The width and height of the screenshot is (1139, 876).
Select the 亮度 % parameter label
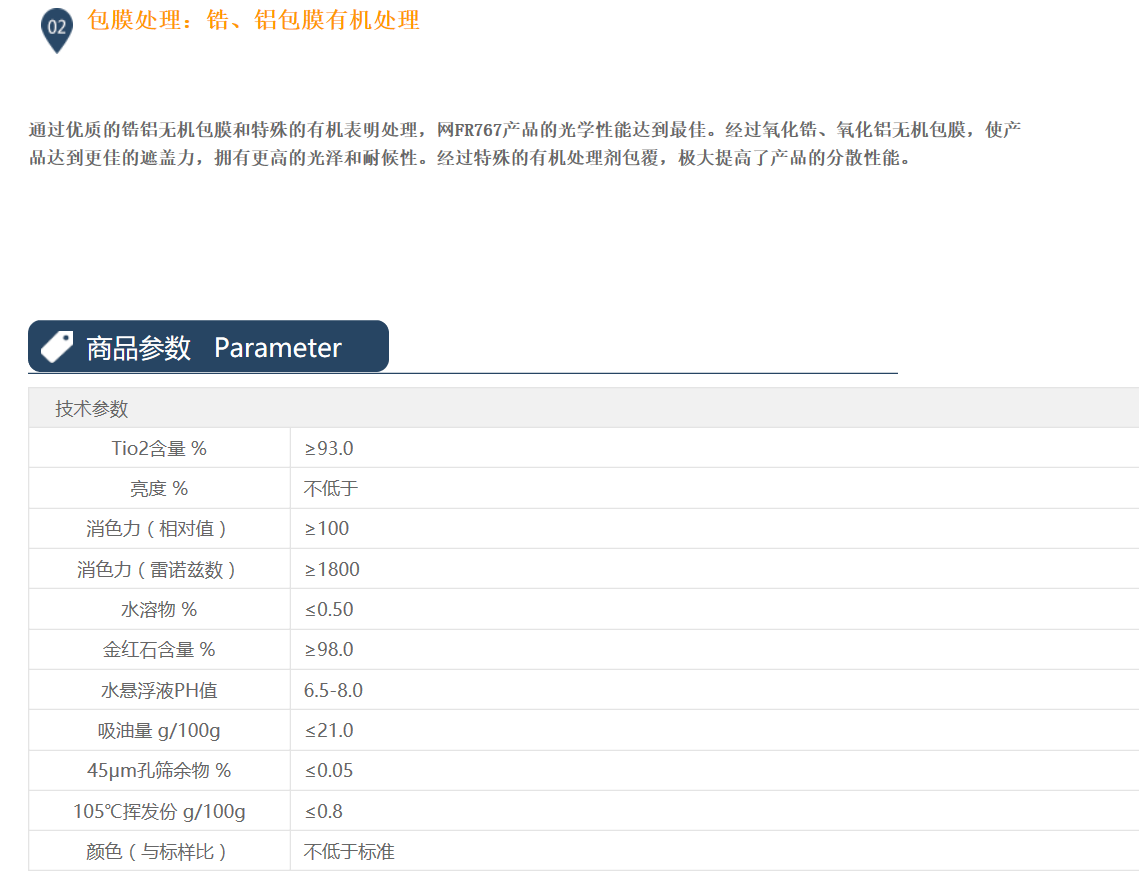coord(159,488)
